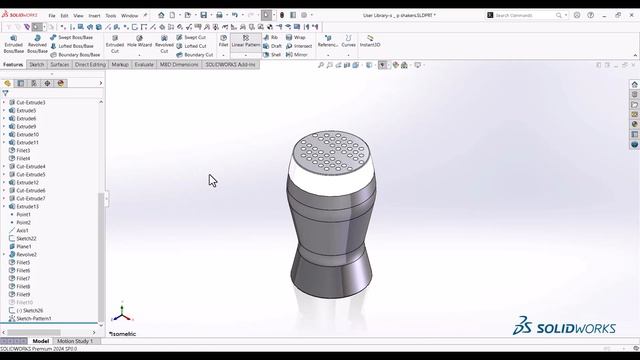Open the Edit menu
The height and width of the screenshot is (360, 640).
(64, 16)
